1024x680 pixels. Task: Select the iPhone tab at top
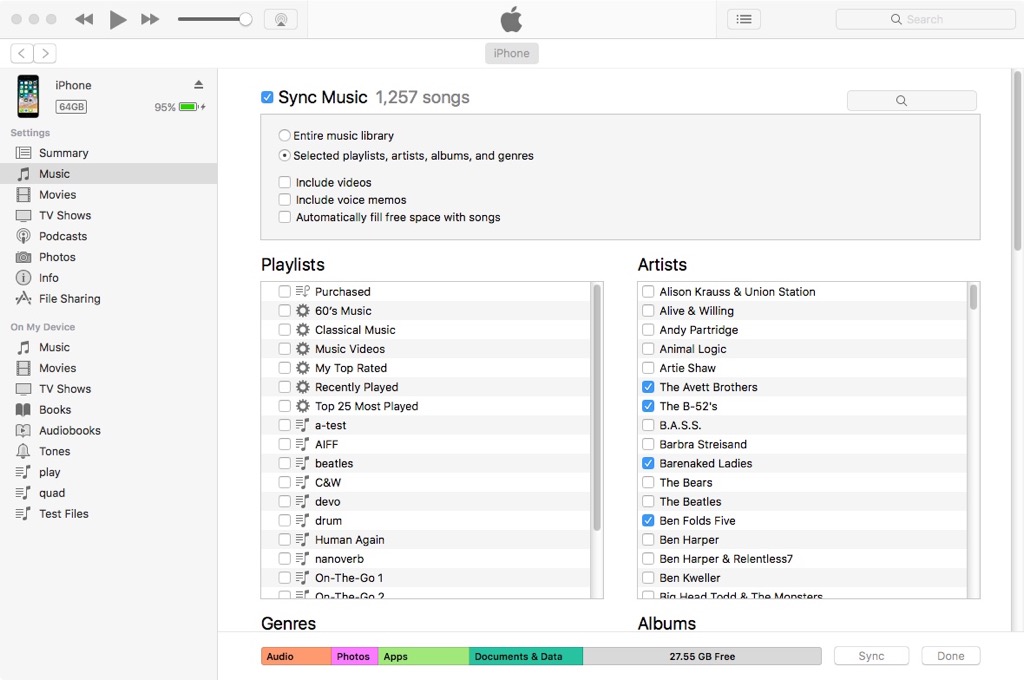pyautogui.click(x=511, y=53)
